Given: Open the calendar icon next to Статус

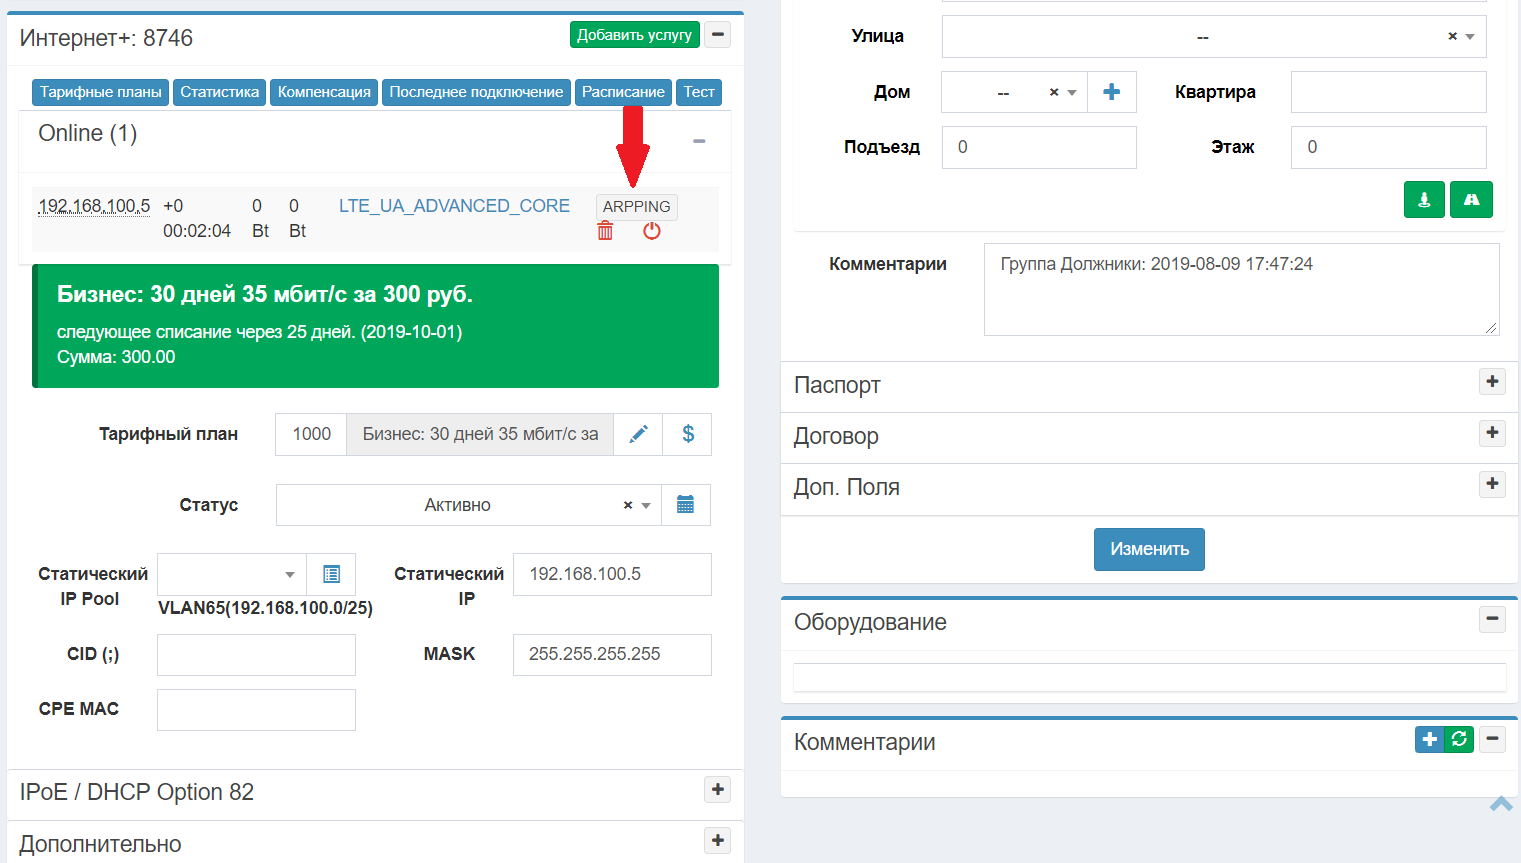Looking at the screenshot, I should click(685, 505).
